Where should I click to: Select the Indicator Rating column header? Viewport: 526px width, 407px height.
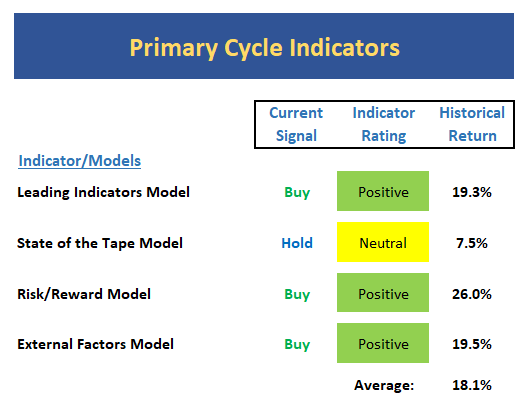[383, 124]
